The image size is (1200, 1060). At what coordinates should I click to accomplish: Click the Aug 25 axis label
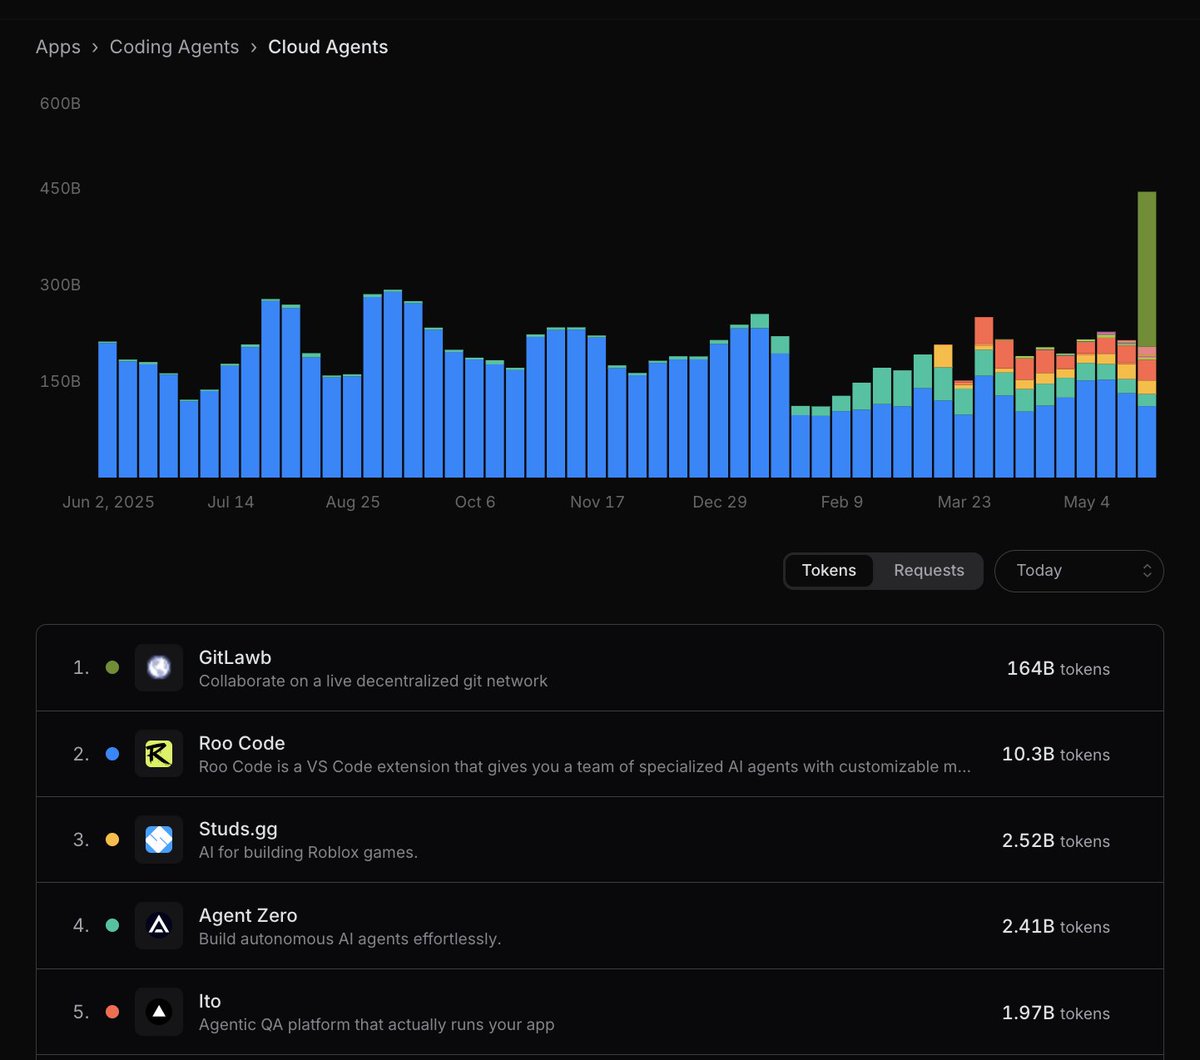pyautogui.click(x=353, y=502)
